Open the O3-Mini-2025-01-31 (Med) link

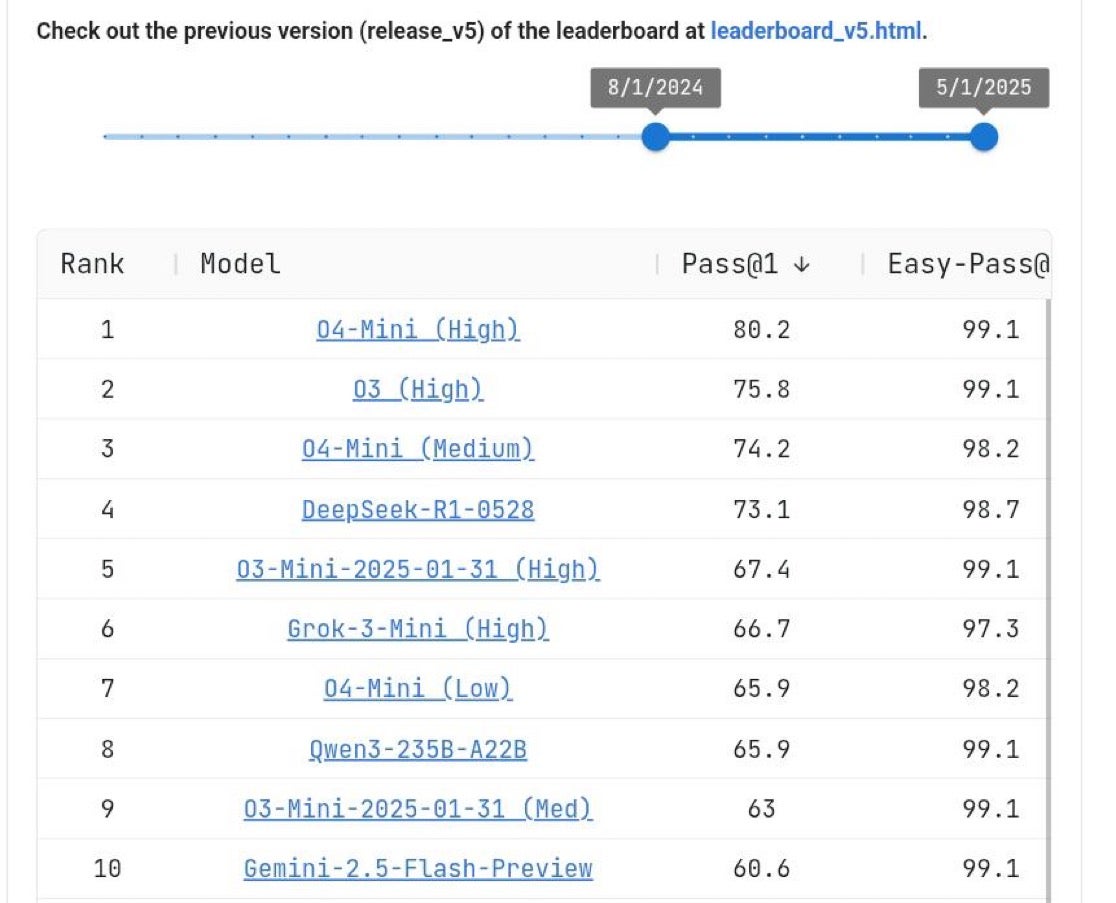coord(417,809)
